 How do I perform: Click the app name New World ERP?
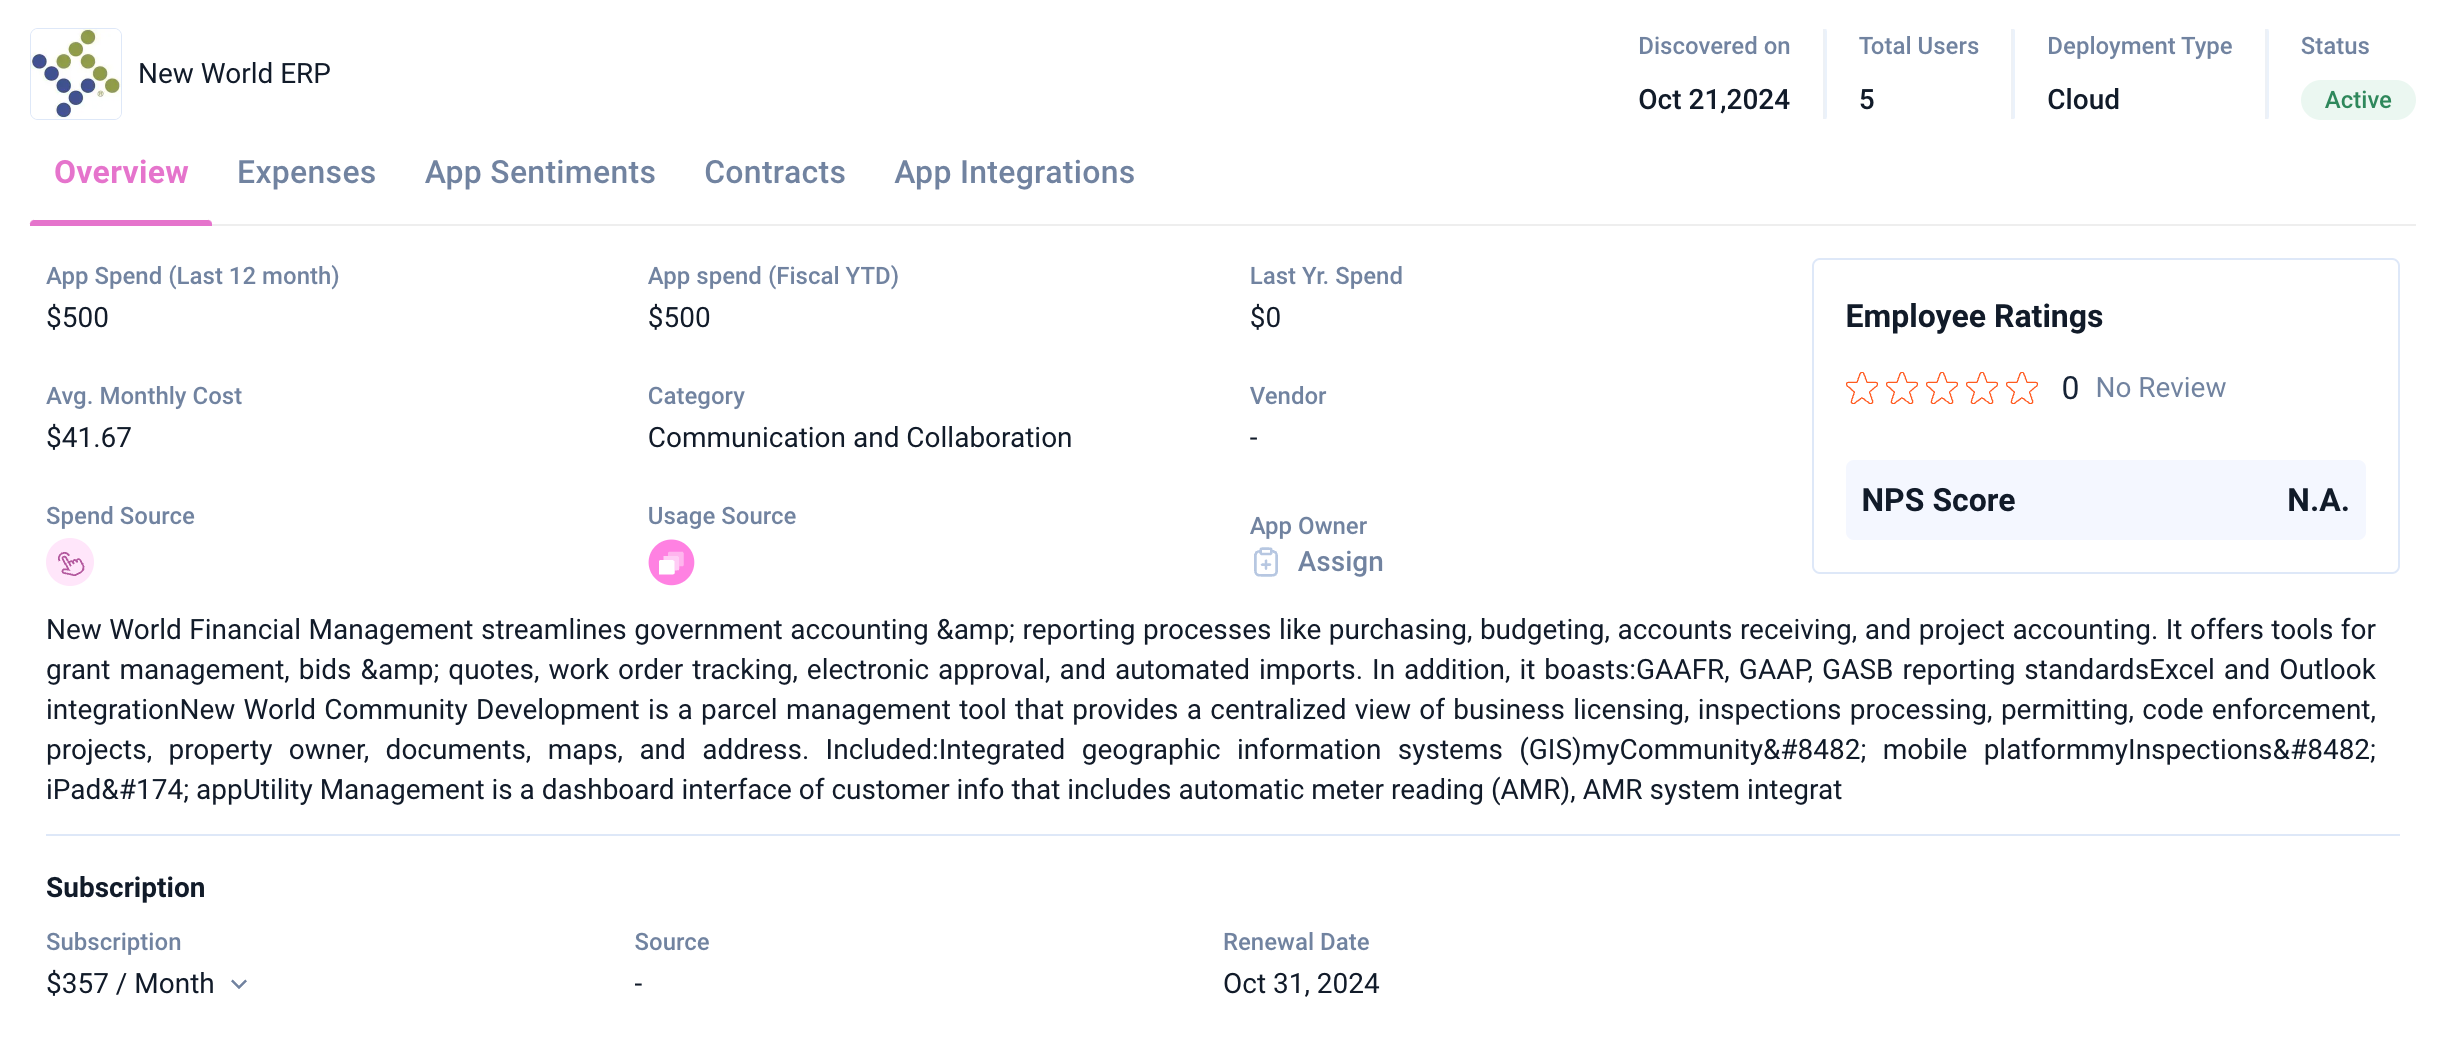click(x=234, y=74)
